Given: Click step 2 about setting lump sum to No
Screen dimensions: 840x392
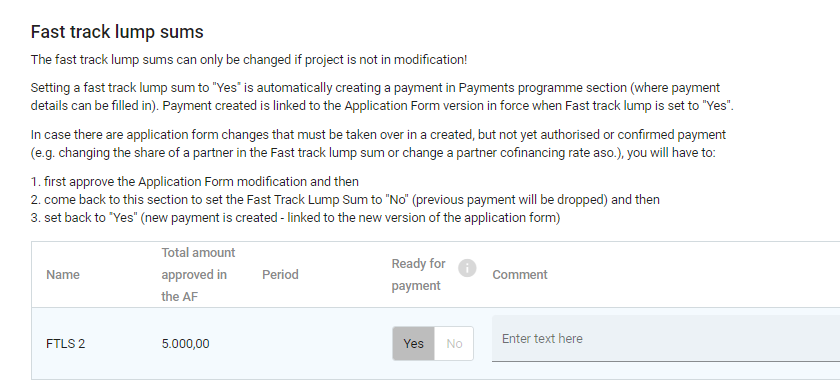Looking at the screenshot, I should point(345,200).
